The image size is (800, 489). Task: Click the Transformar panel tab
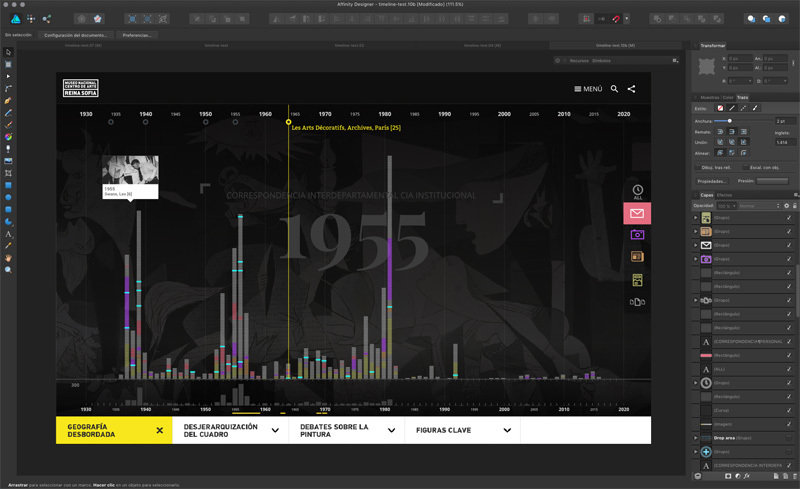click(712, 45)
